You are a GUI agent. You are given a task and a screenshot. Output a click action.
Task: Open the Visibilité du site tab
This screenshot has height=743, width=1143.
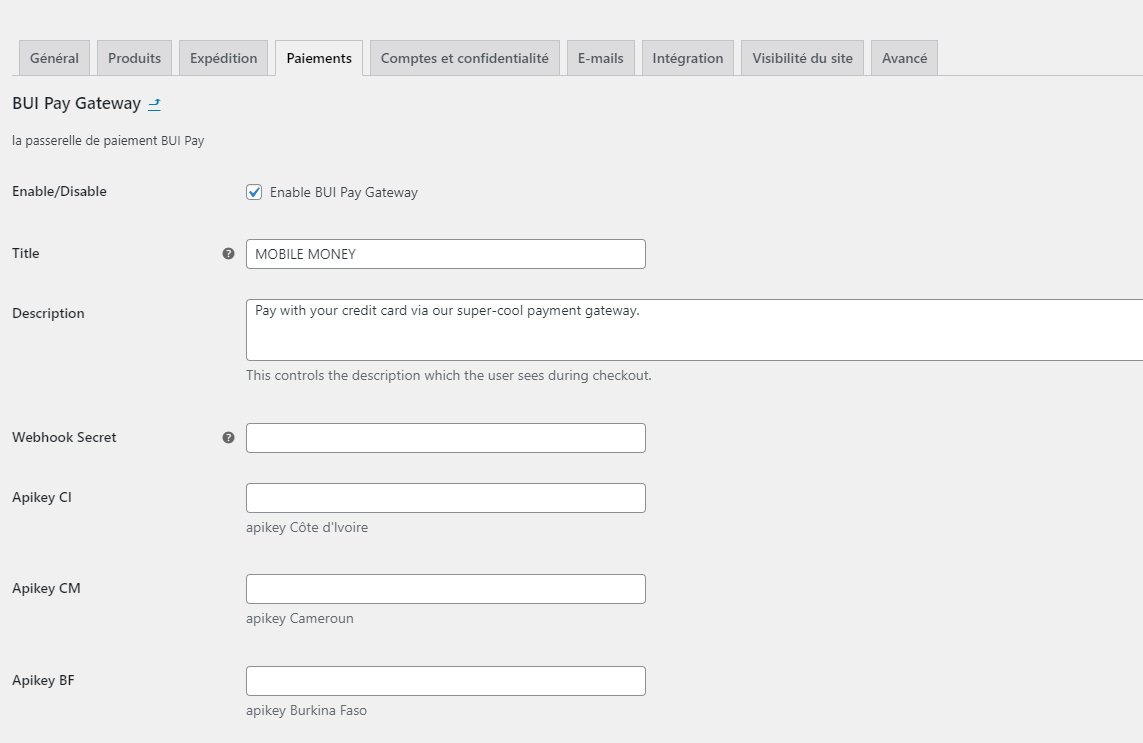pos(801,57)
